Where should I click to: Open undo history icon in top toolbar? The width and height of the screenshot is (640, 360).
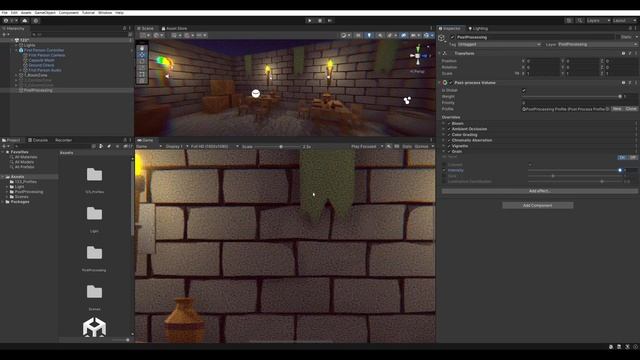(569, 20)
